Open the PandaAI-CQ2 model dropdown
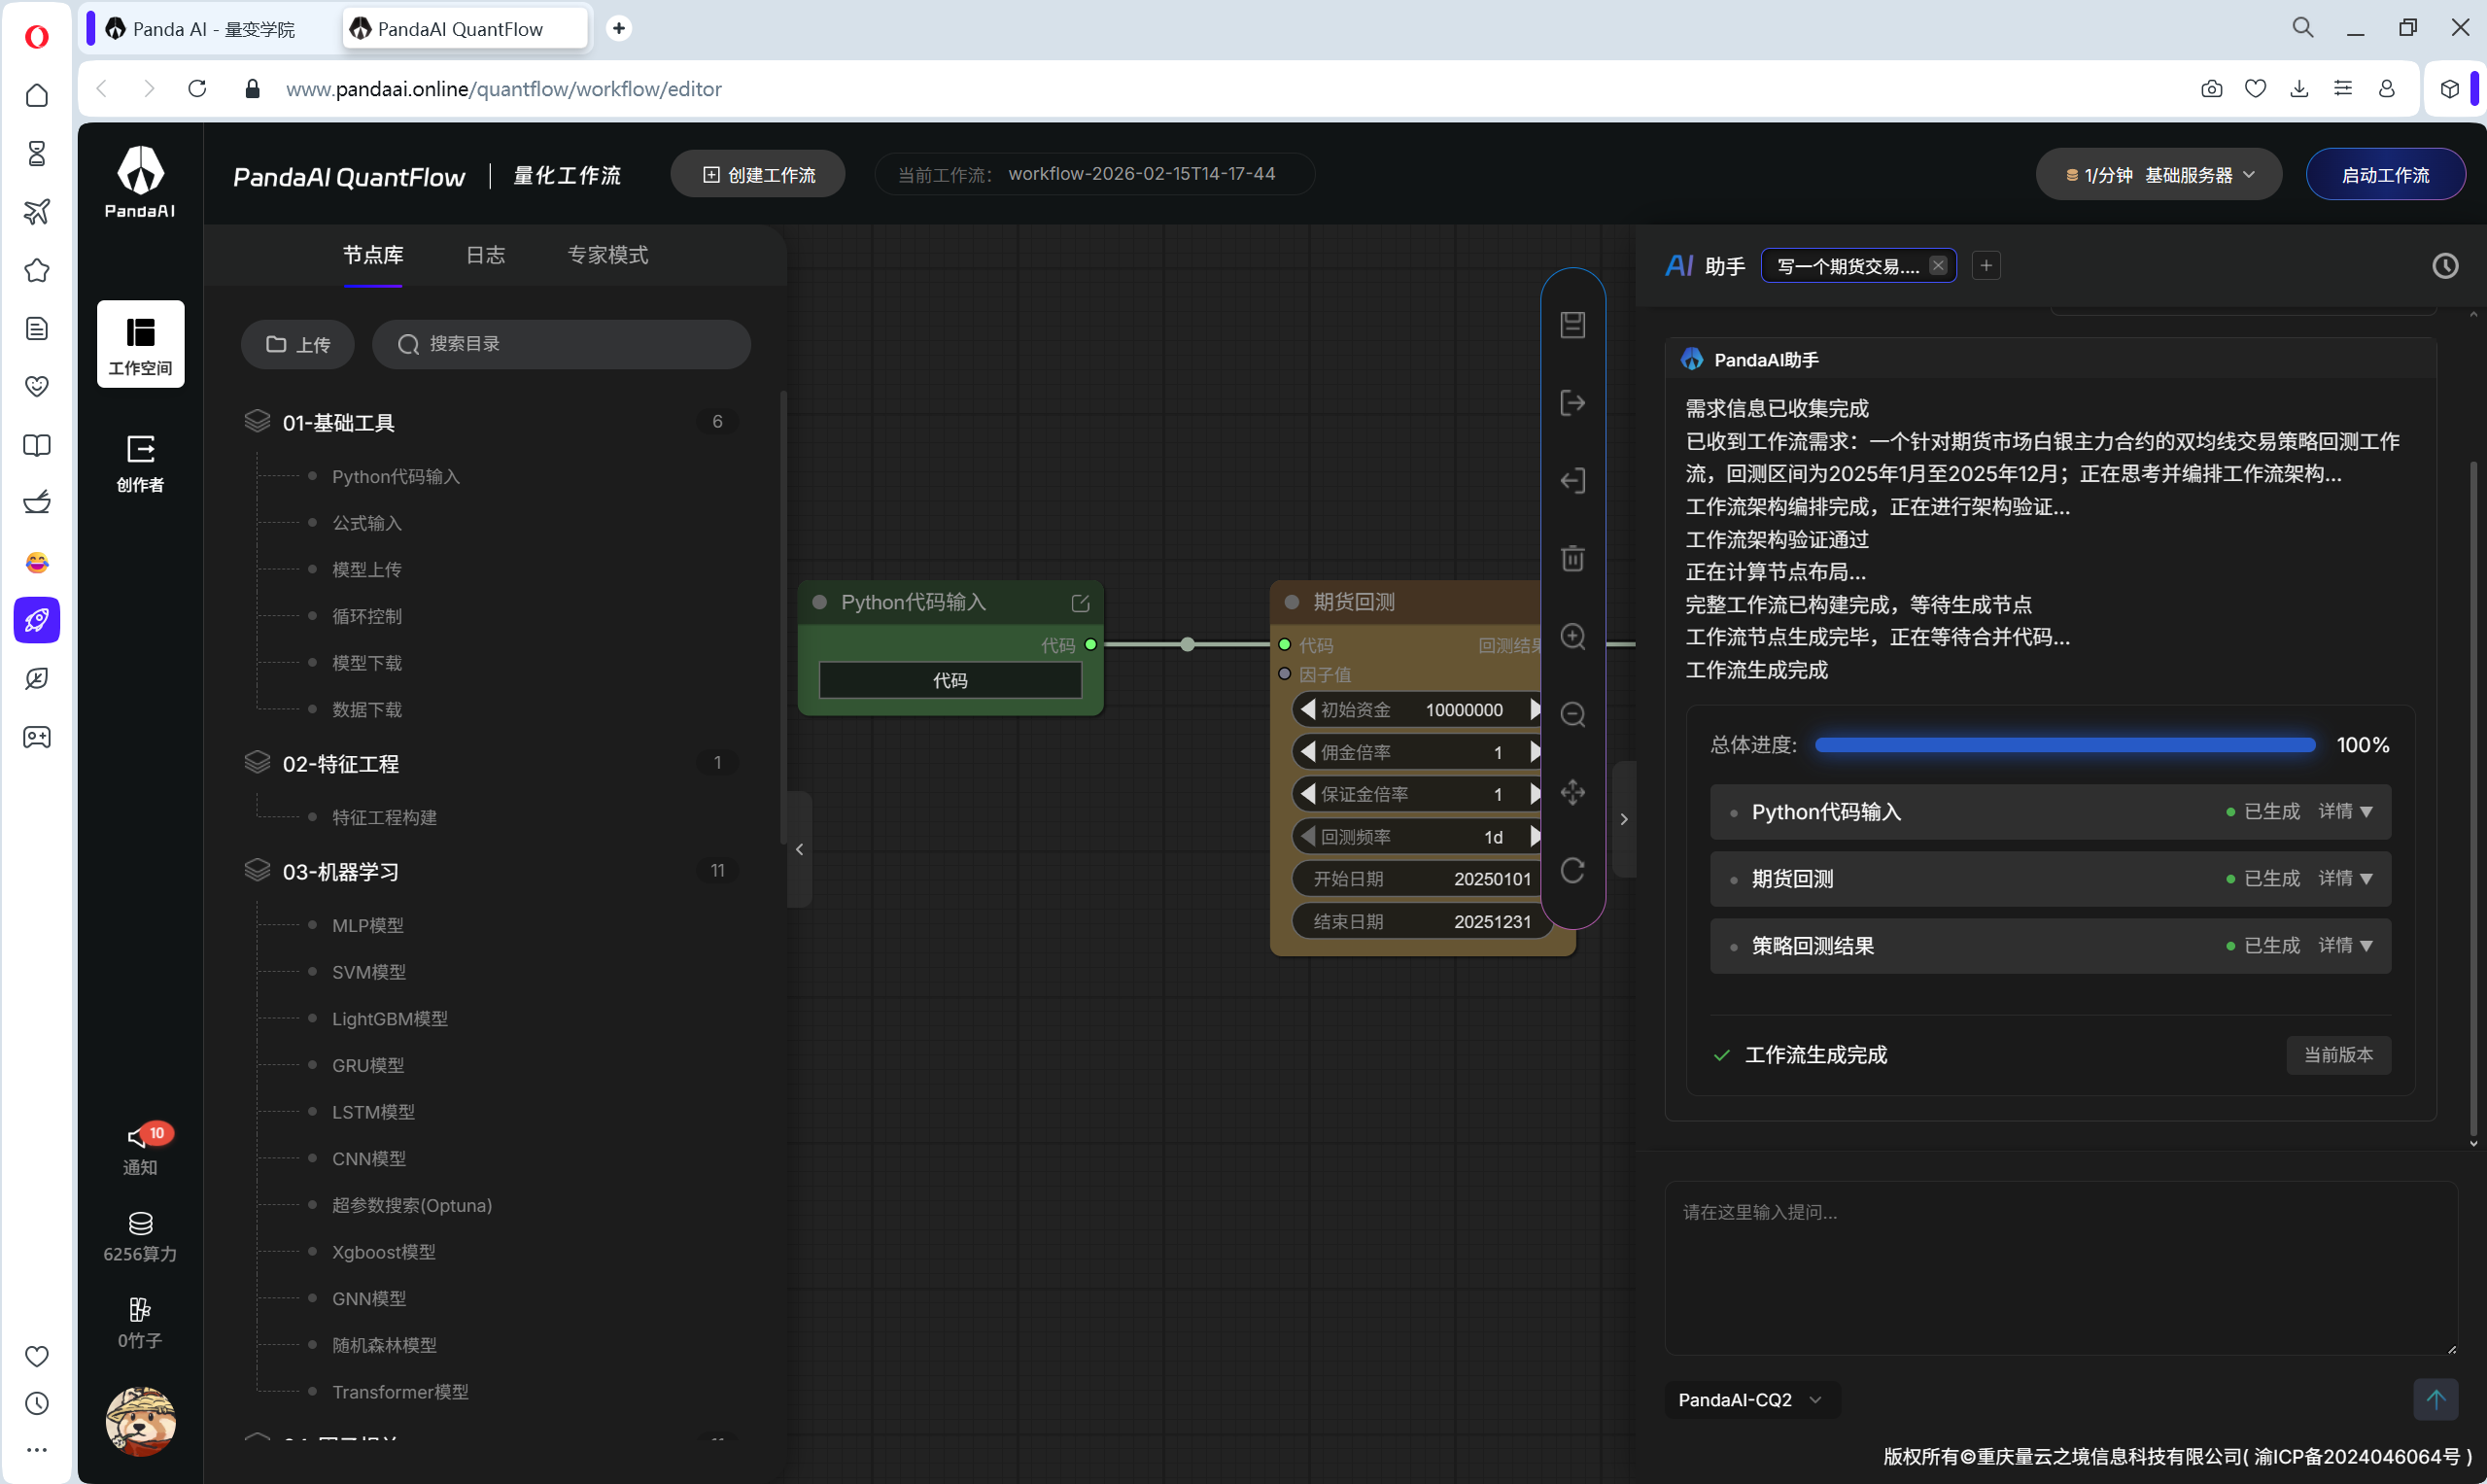Viewport: 2487px width, 1484px height. (1750, 1399)
